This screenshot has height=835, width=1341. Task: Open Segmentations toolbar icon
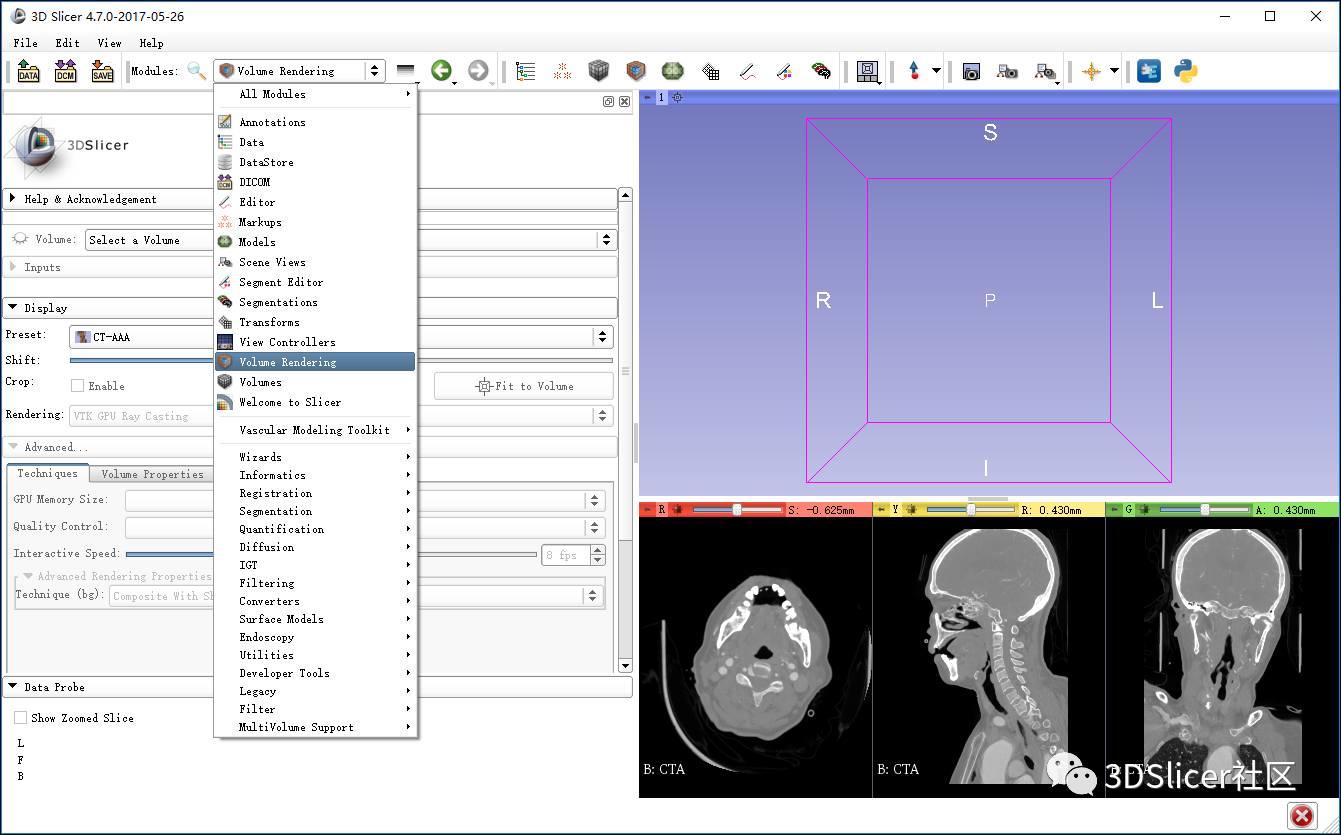pos(821,71)
